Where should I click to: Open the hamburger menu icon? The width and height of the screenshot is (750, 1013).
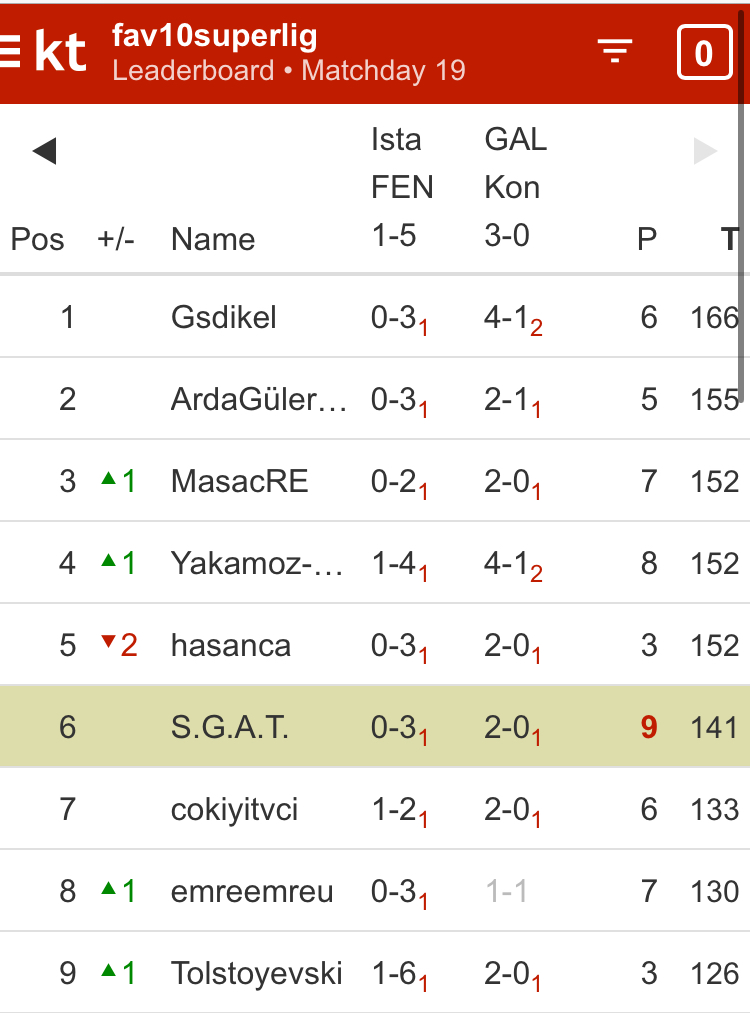coord(10,51)
